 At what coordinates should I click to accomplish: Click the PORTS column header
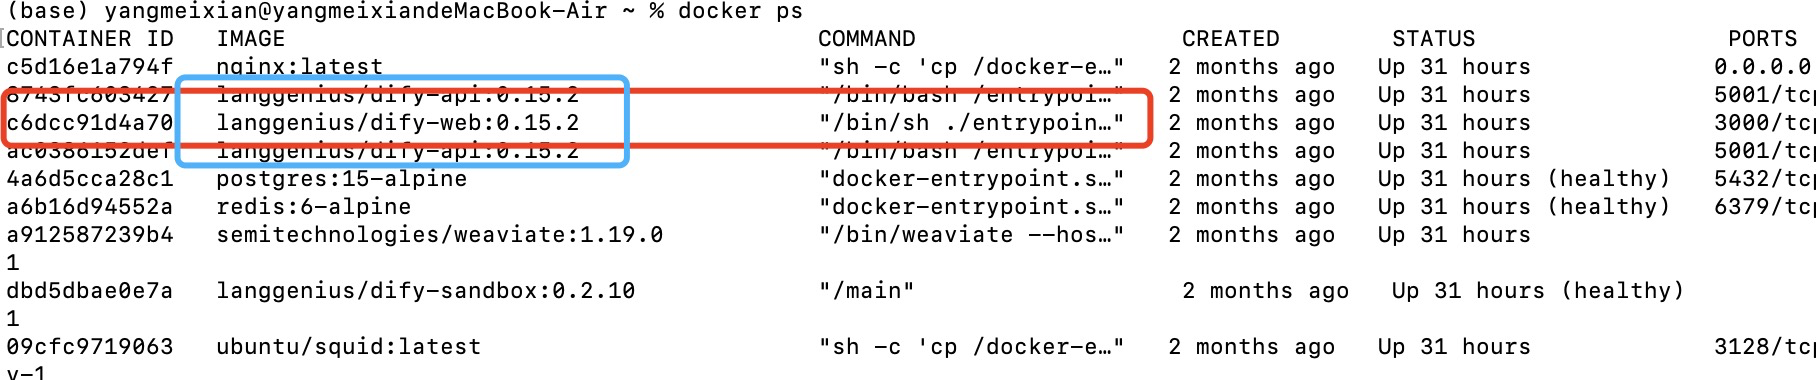(x=1763, y=39)
